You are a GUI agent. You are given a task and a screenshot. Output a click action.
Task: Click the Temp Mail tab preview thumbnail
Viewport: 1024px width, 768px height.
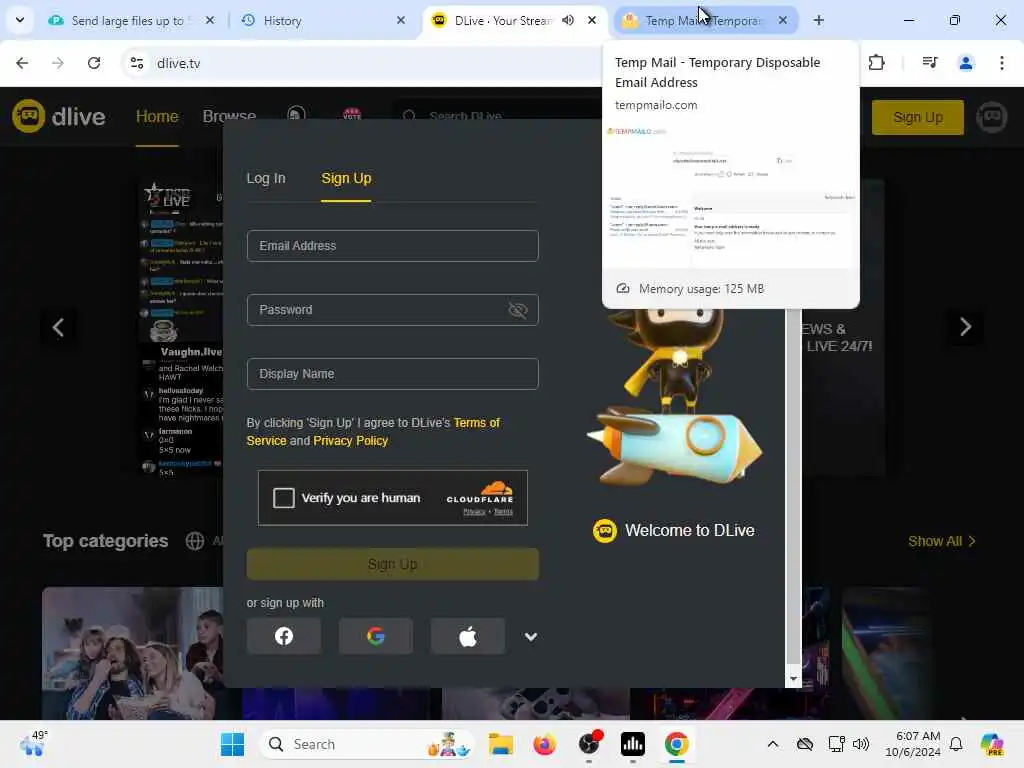coord(730,195)
